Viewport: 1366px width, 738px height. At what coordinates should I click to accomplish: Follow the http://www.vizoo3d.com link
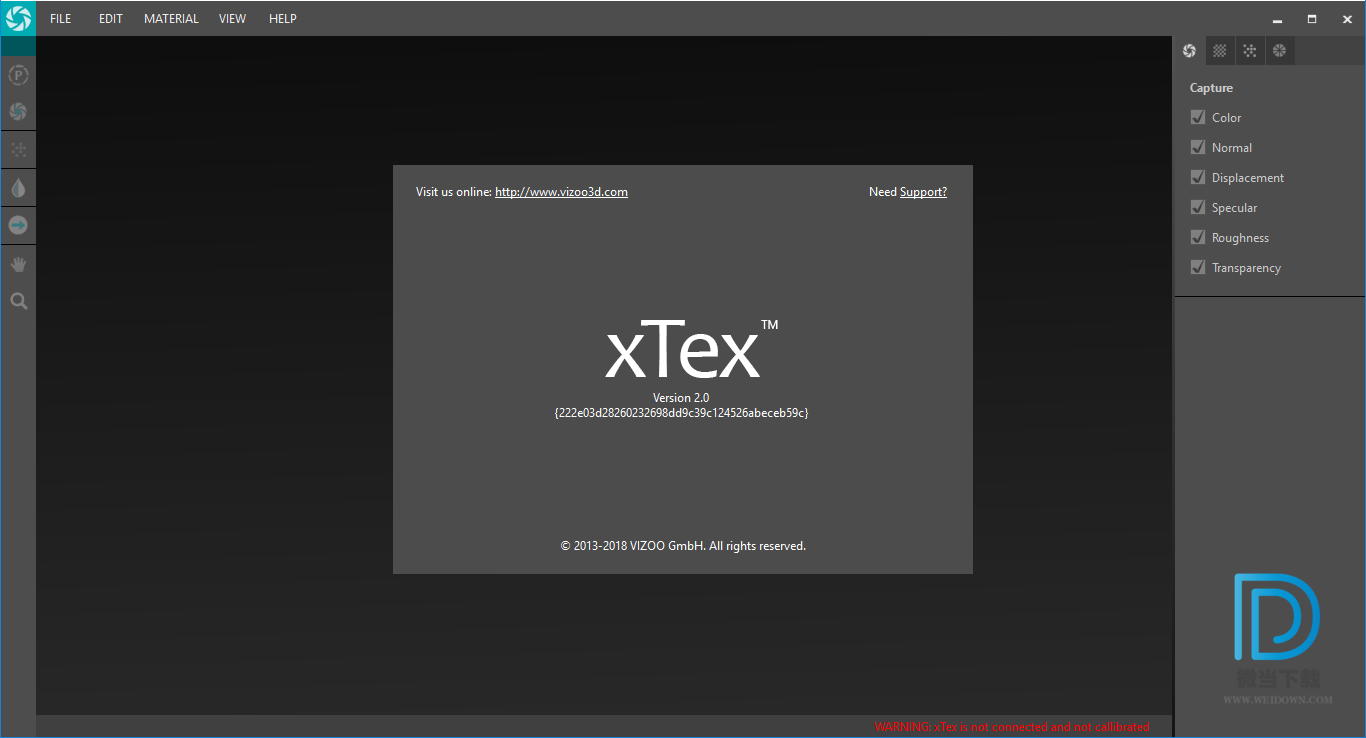[x=561, y=192]
